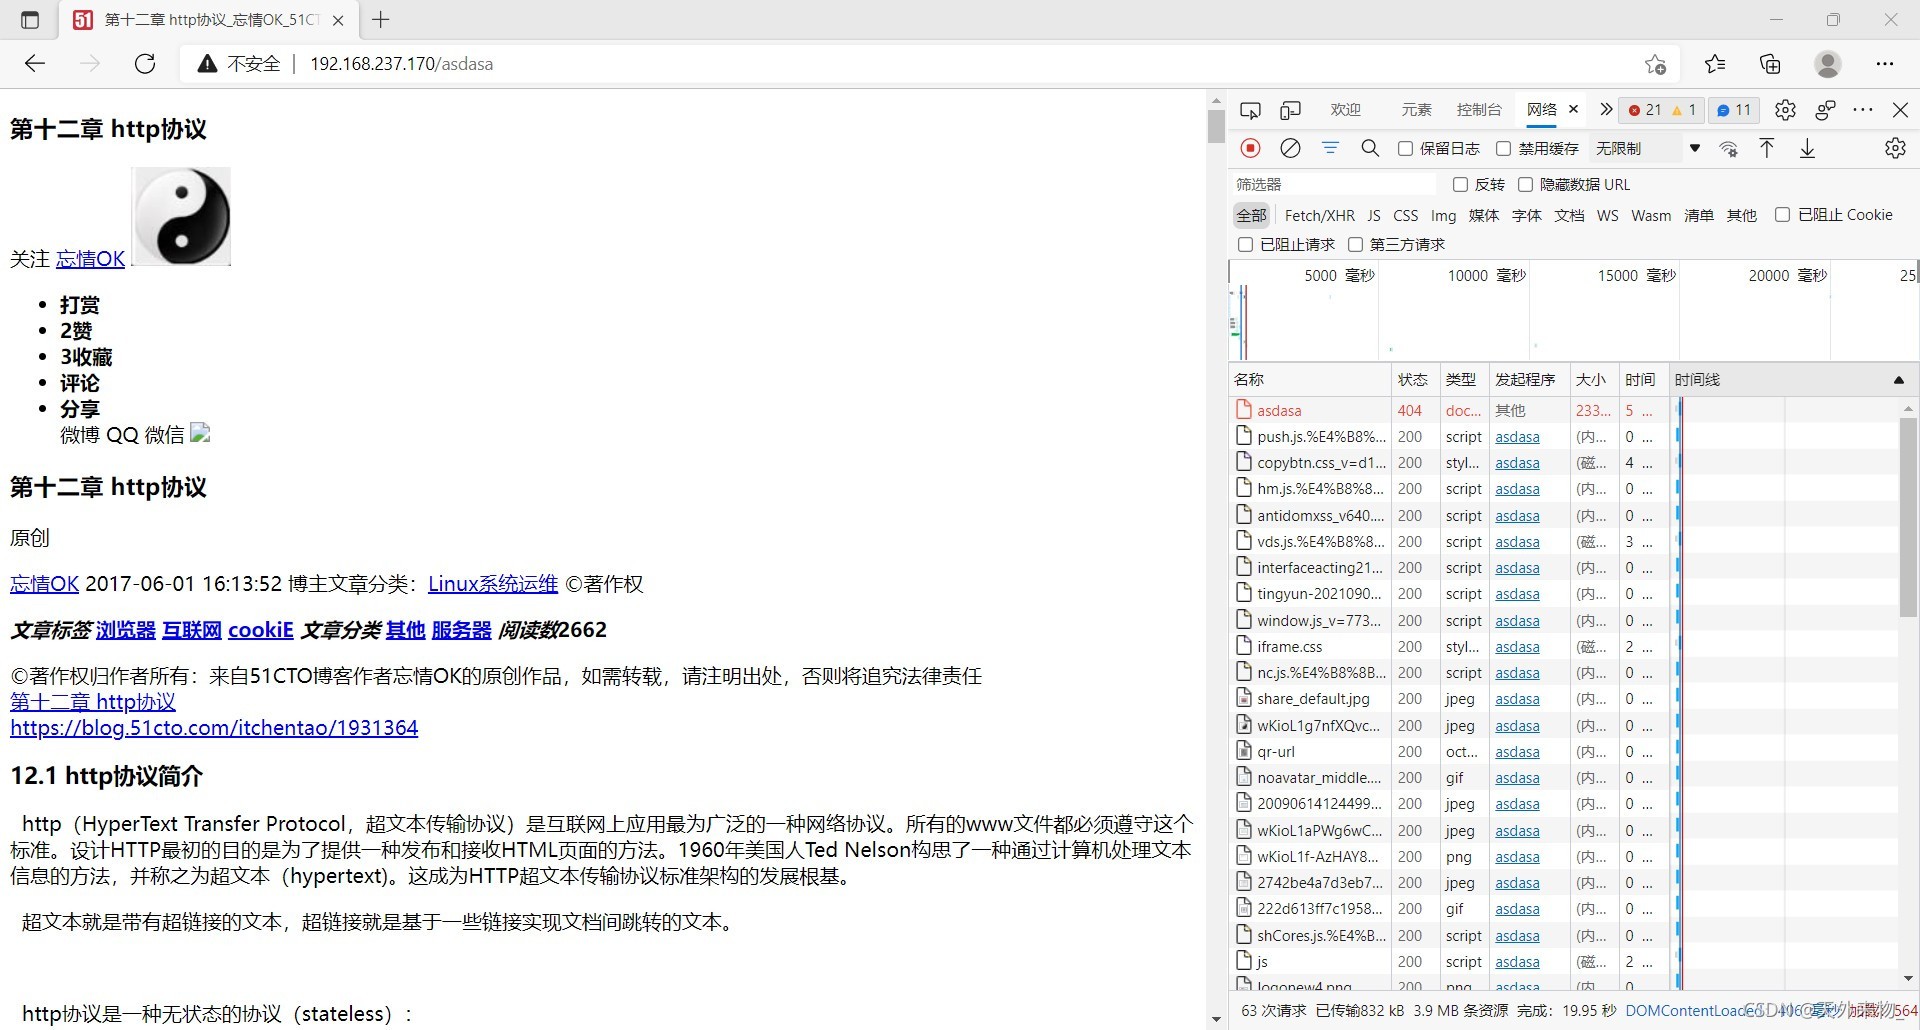Enable 禁用缓存 checkbox
Screen dimensions: 1920x1030
(1503, 149)
